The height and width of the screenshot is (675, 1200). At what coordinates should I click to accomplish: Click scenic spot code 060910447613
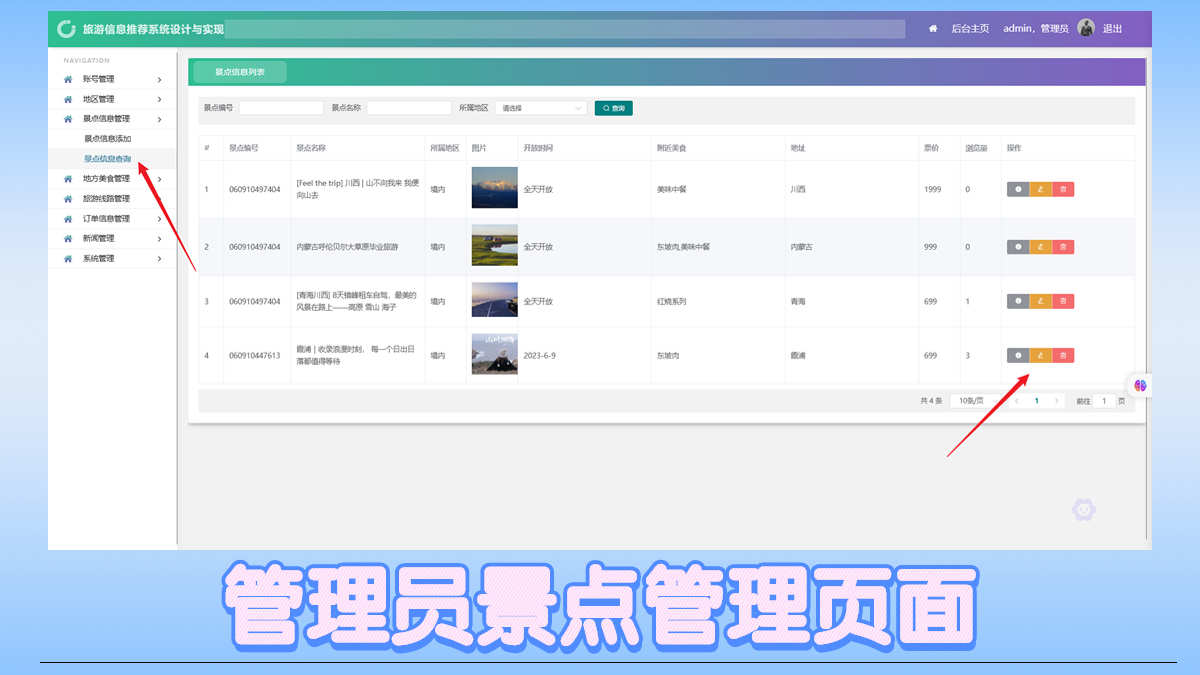click(x=255, y=355)
